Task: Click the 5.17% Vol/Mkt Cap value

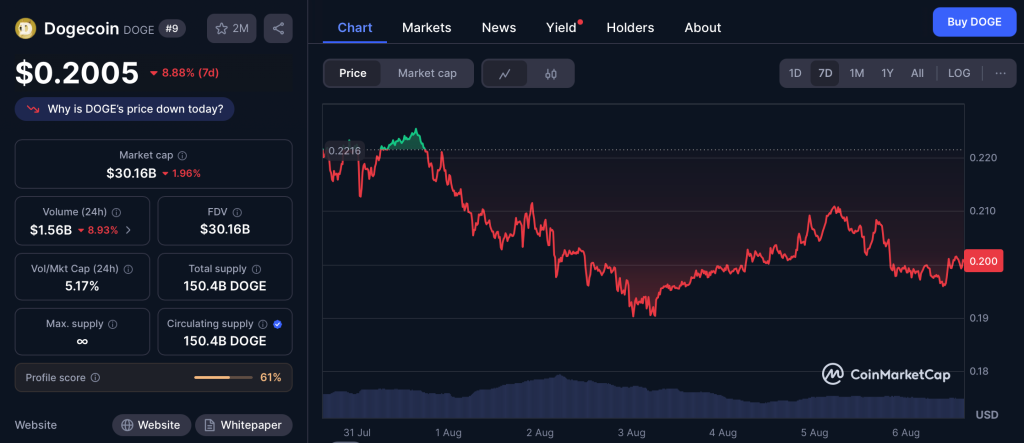Action: (82, 286)
